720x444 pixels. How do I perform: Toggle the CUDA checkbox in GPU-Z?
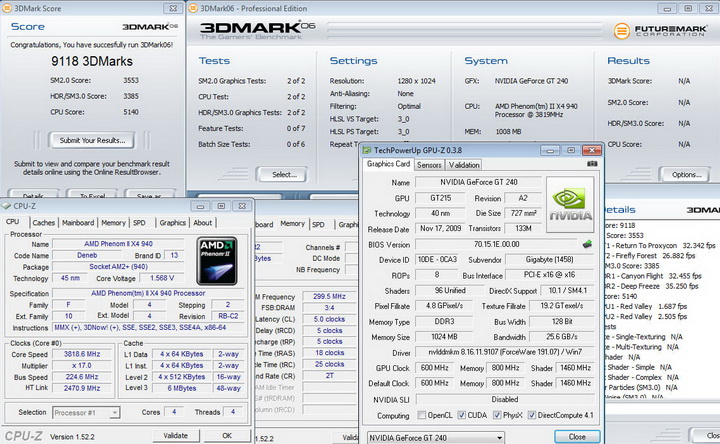[x=461, y=415]
